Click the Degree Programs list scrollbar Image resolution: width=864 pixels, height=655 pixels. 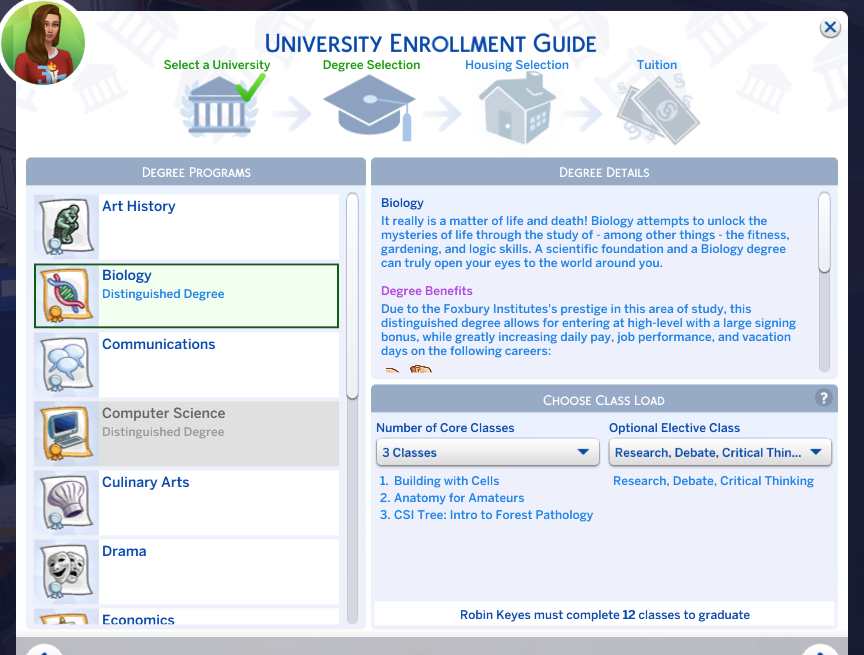(x=352, y=295)
